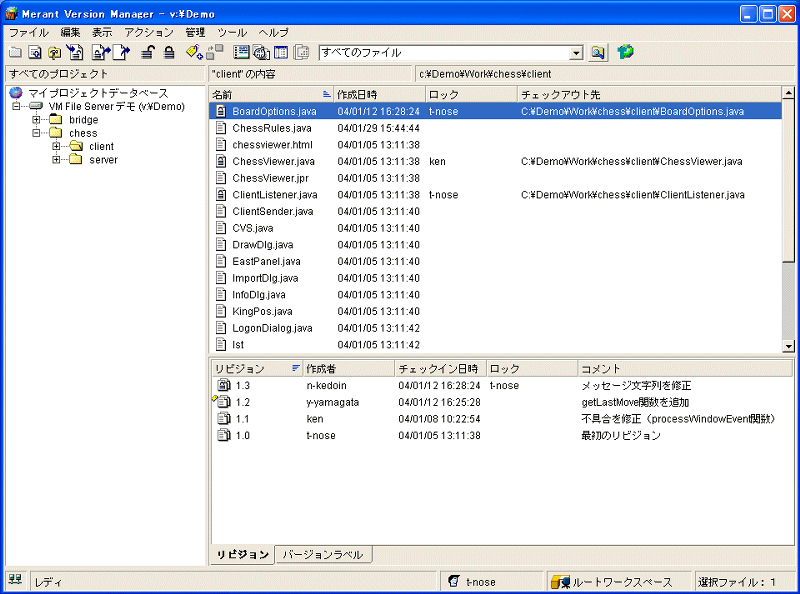Image resolution: width=800 pixels, height=594 pixels.
Task: Open the すべてのファイル filter dropdown arrow
Action: point(576,53)
